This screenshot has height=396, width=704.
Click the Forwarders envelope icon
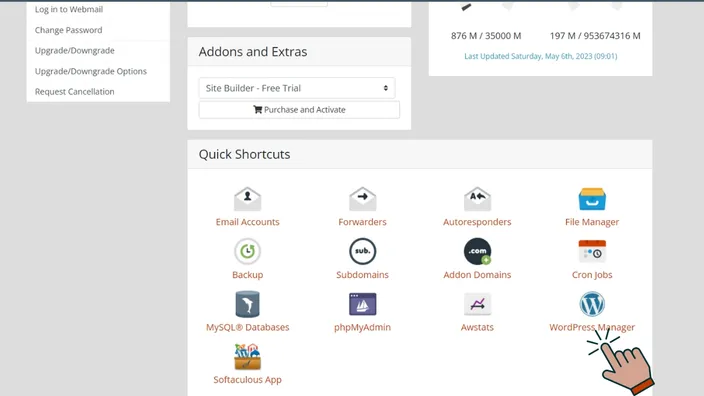[362, 199]
